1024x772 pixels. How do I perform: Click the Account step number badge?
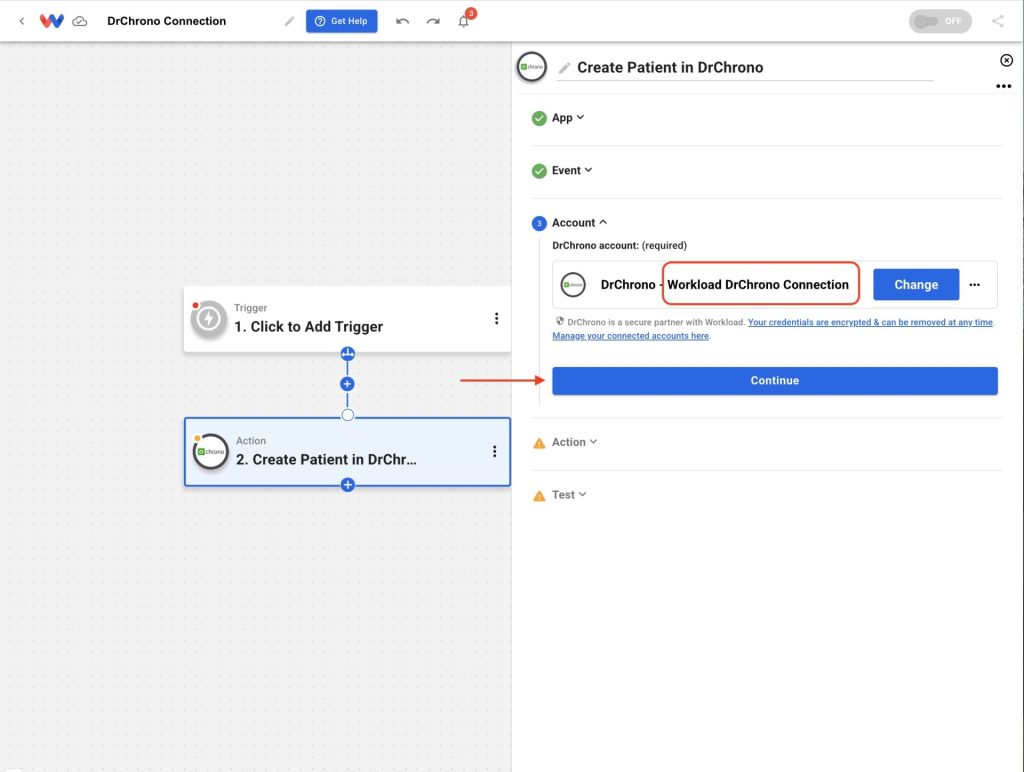[x=539, y=223]
